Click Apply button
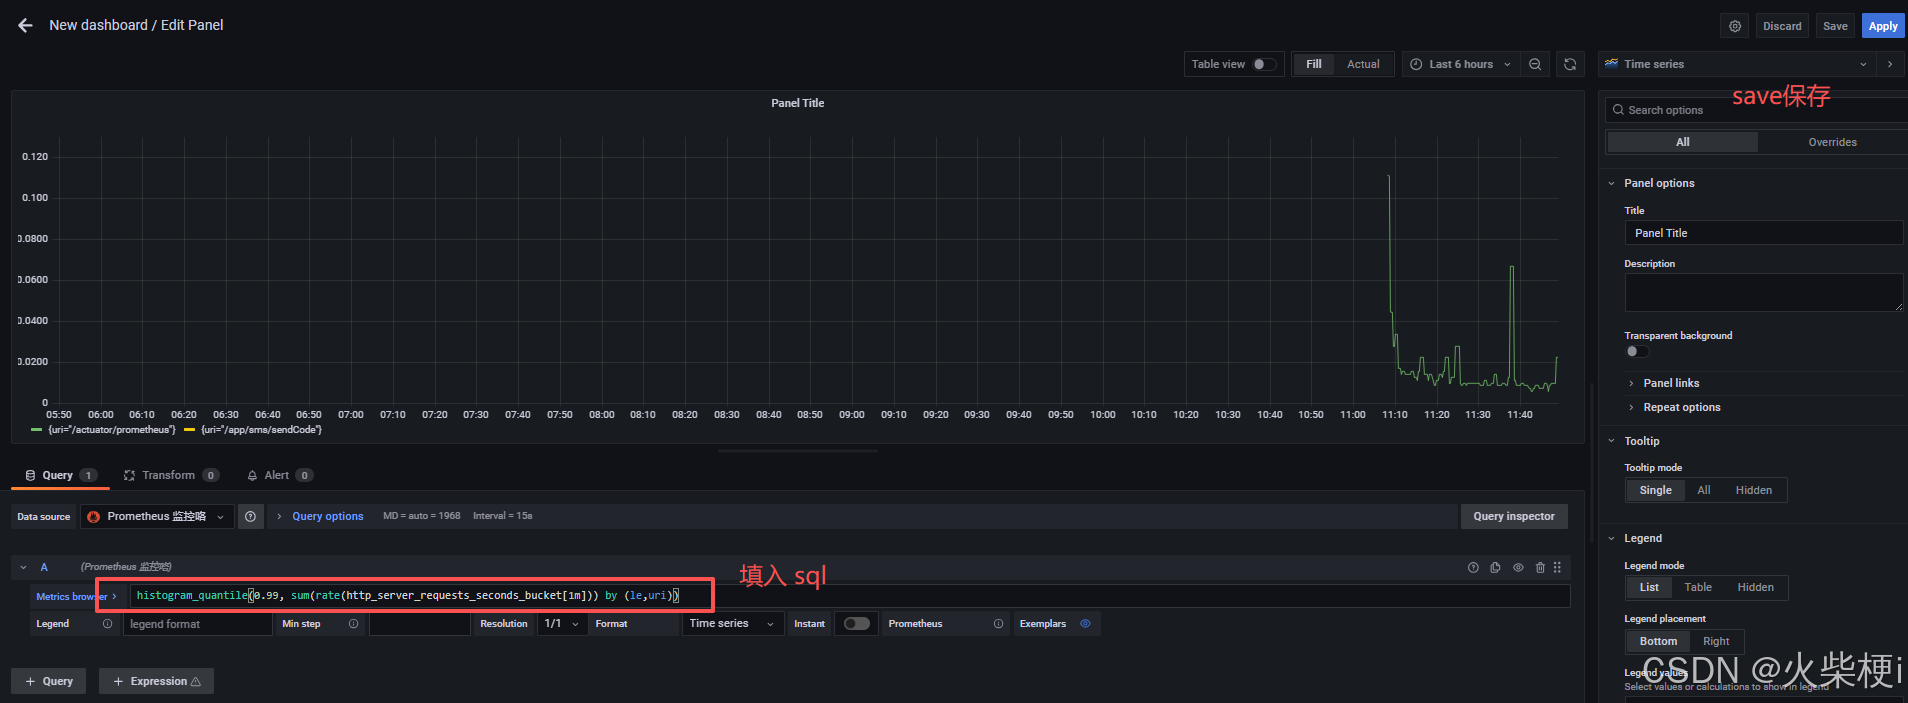The height and width of the screenshot is (703, 1908). coord(1883,26)
